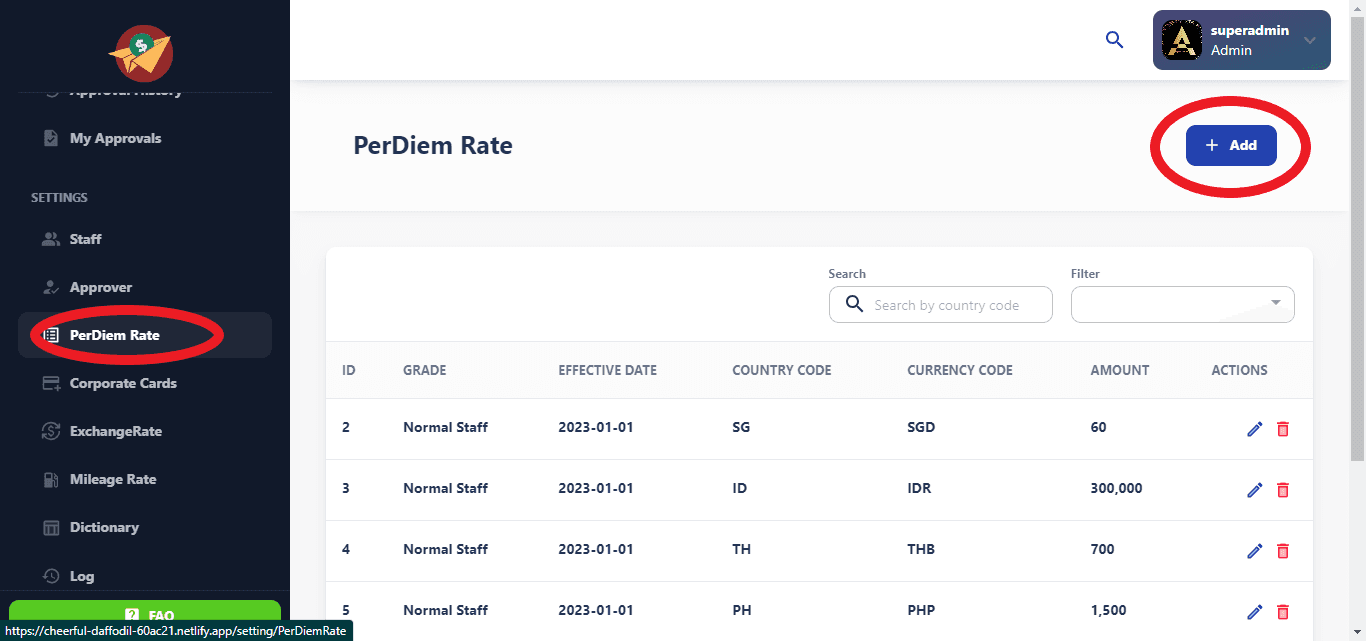The image size is (1366, 641).
Task: Open My Approvals page
Action: (x=115, y=138)
